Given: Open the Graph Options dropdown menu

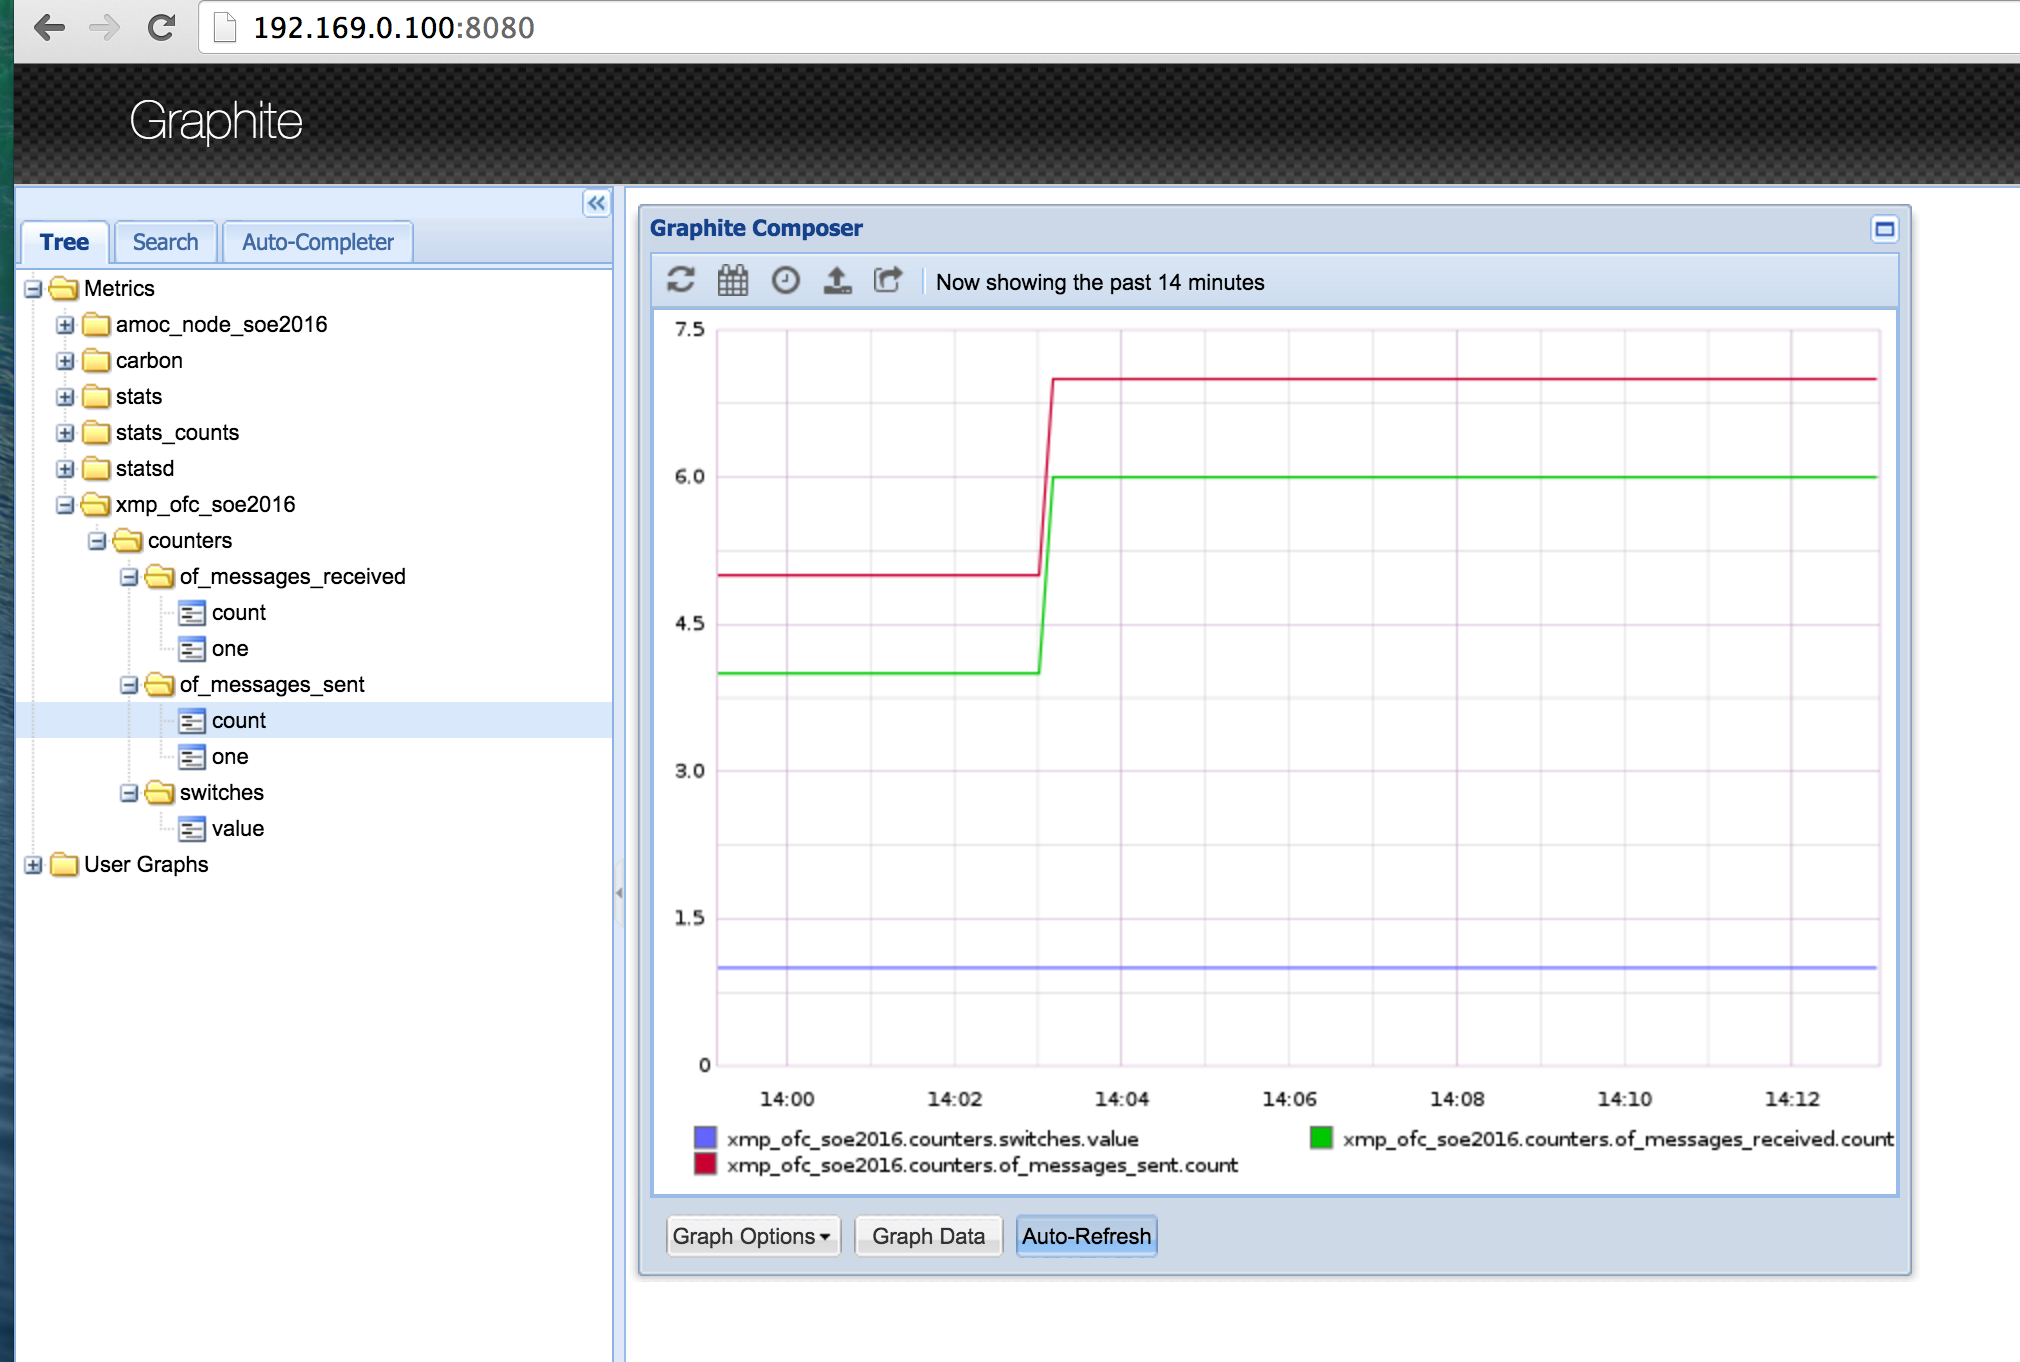Looking at the screenshot, I should (752, 1236).
